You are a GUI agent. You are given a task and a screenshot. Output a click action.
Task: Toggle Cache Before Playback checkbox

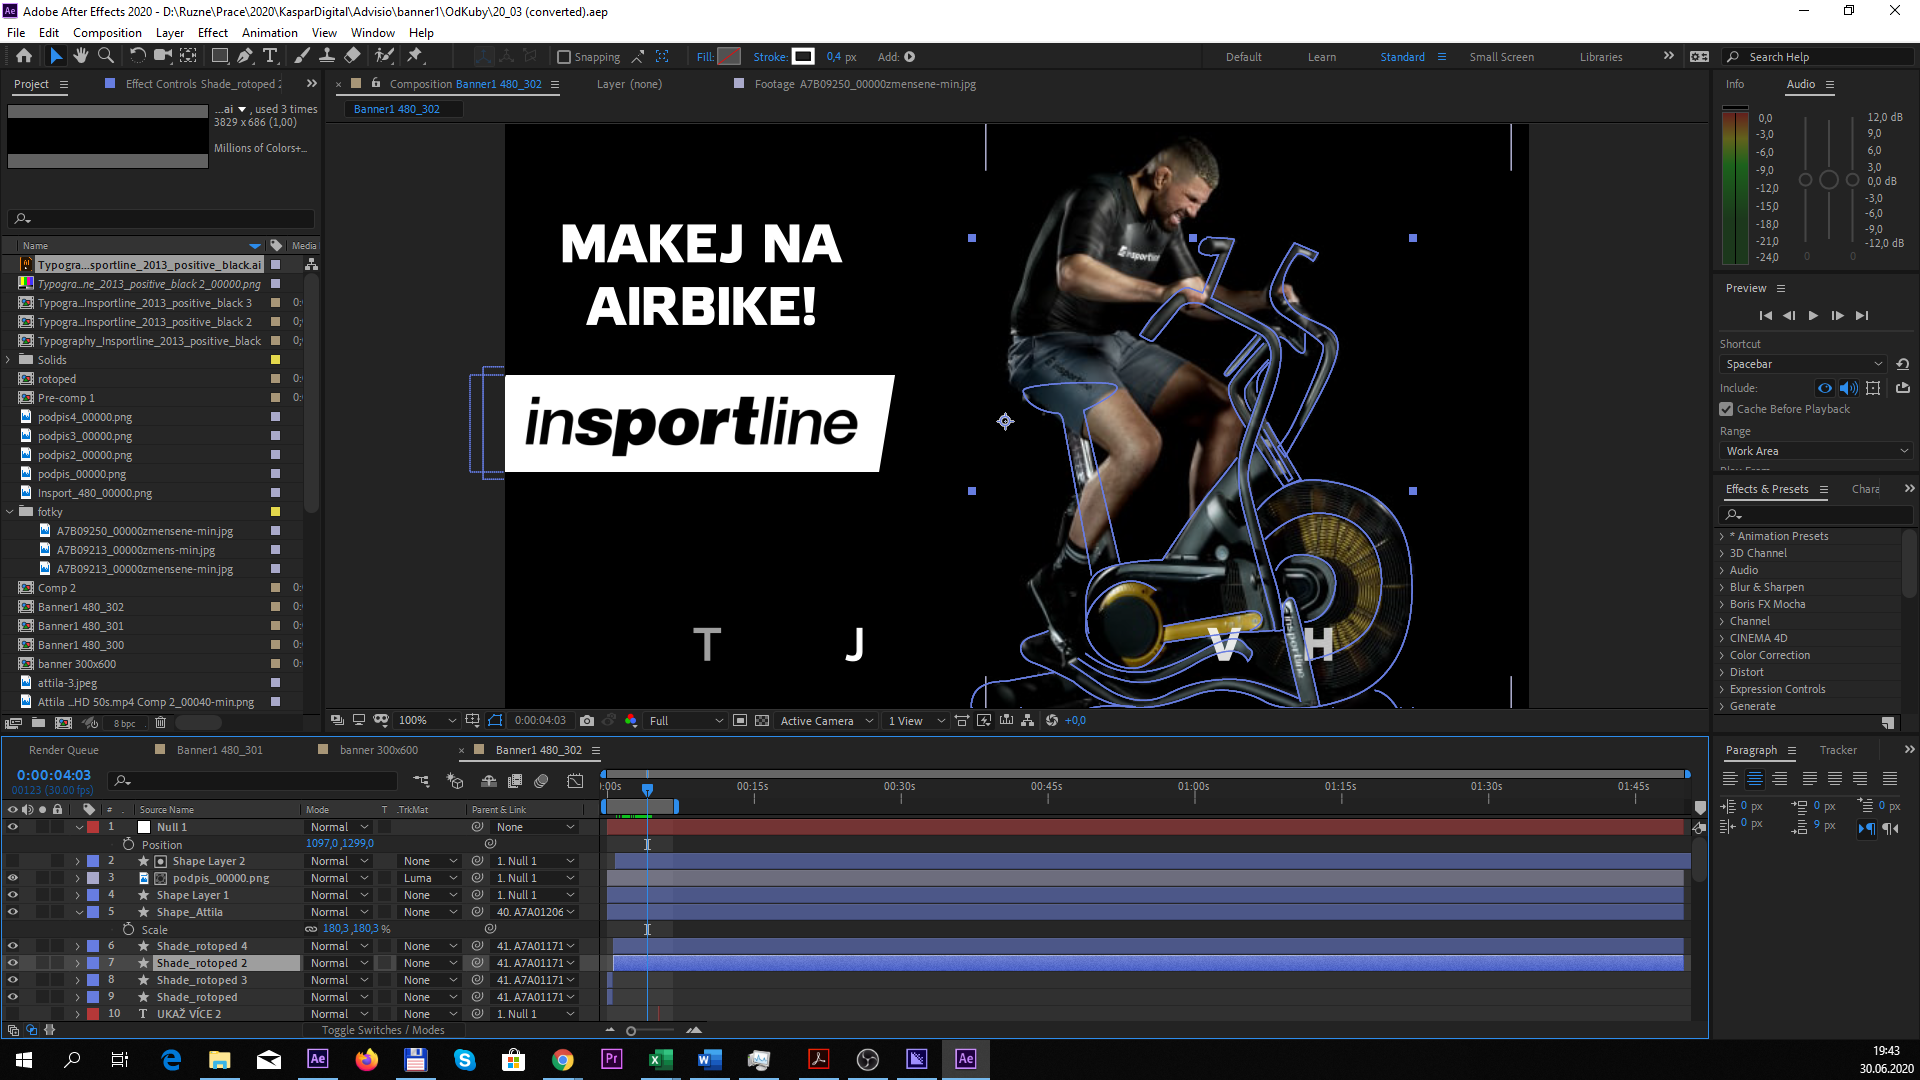[1726, 409]
